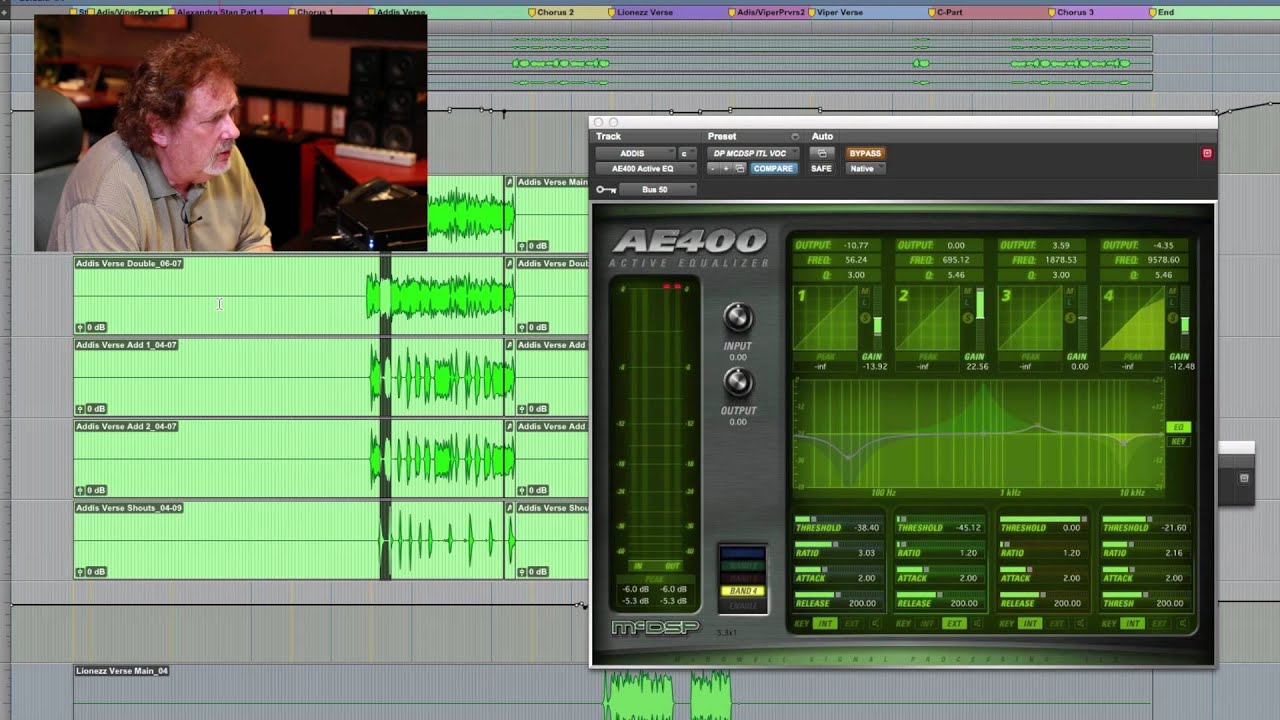This screenshot has height=720, width=1280.
Task: Open the Native format dropdown
Action: tap(865, 169)
